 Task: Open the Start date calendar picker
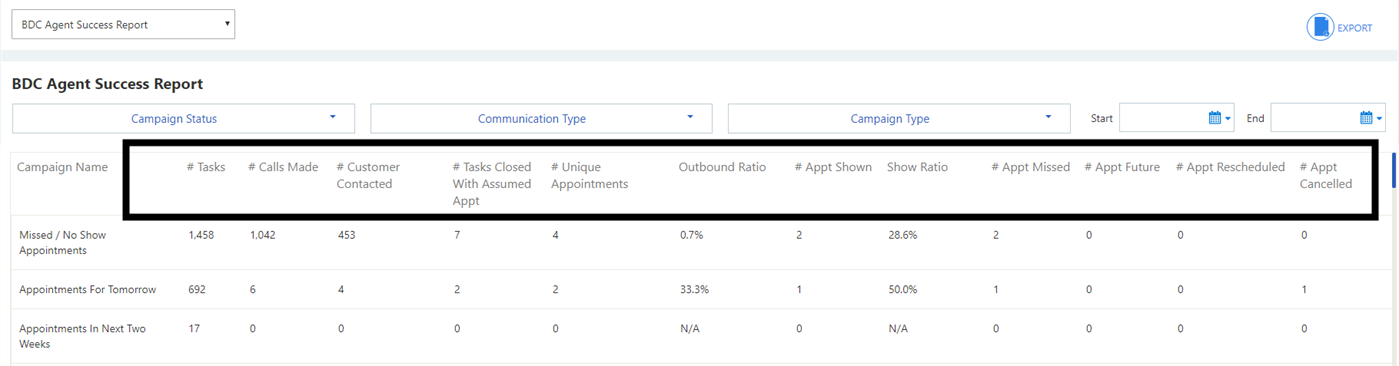1221,118
